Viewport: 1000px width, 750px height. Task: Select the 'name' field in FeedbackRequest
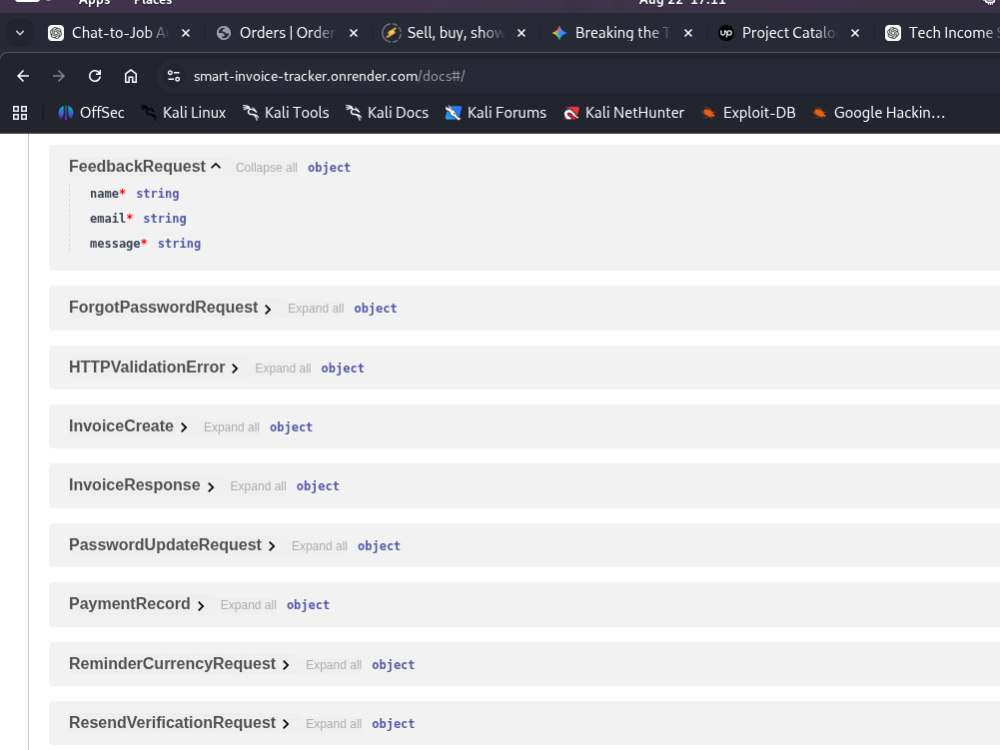pyautogui.click(x=104, y=194)
